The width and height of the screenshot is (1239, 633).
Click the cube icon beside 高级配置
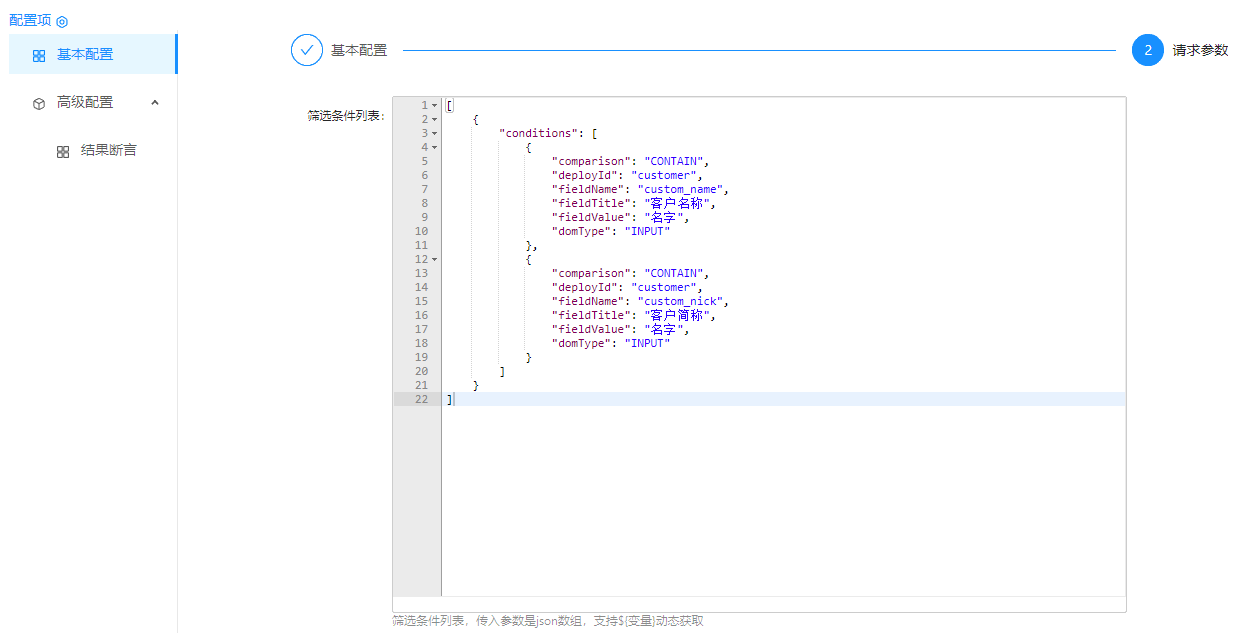[39, 103]
